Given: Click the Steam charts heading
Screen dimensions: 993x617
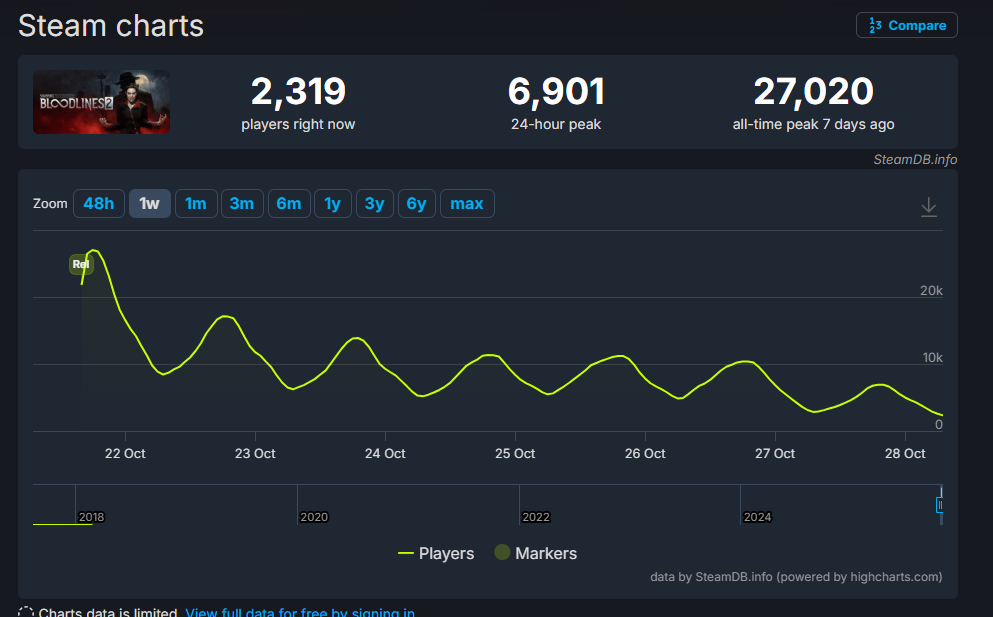Looking at the screenshot, I should point(111,26).
